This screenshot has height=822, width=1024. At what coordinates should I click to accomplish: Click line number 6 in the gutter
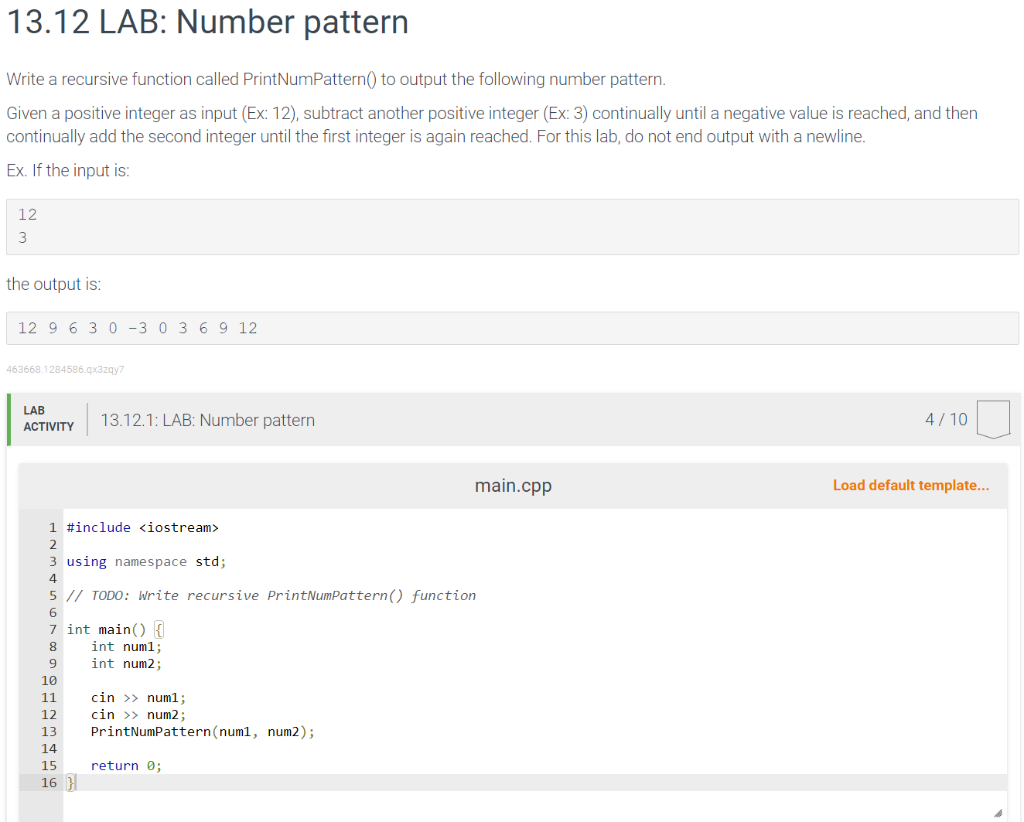pyautogui.click(x=53, y=612)
